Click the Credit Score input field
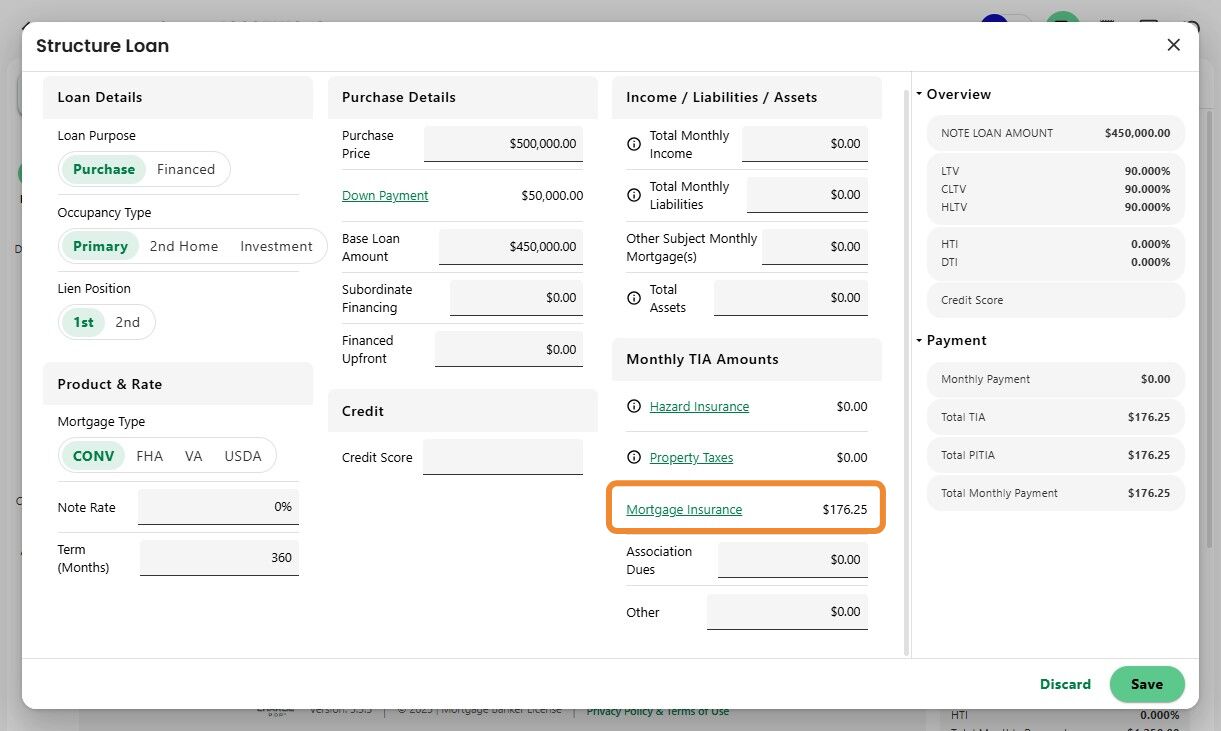This screenshot has width=1221, height=731. click(x=502, y=457)
